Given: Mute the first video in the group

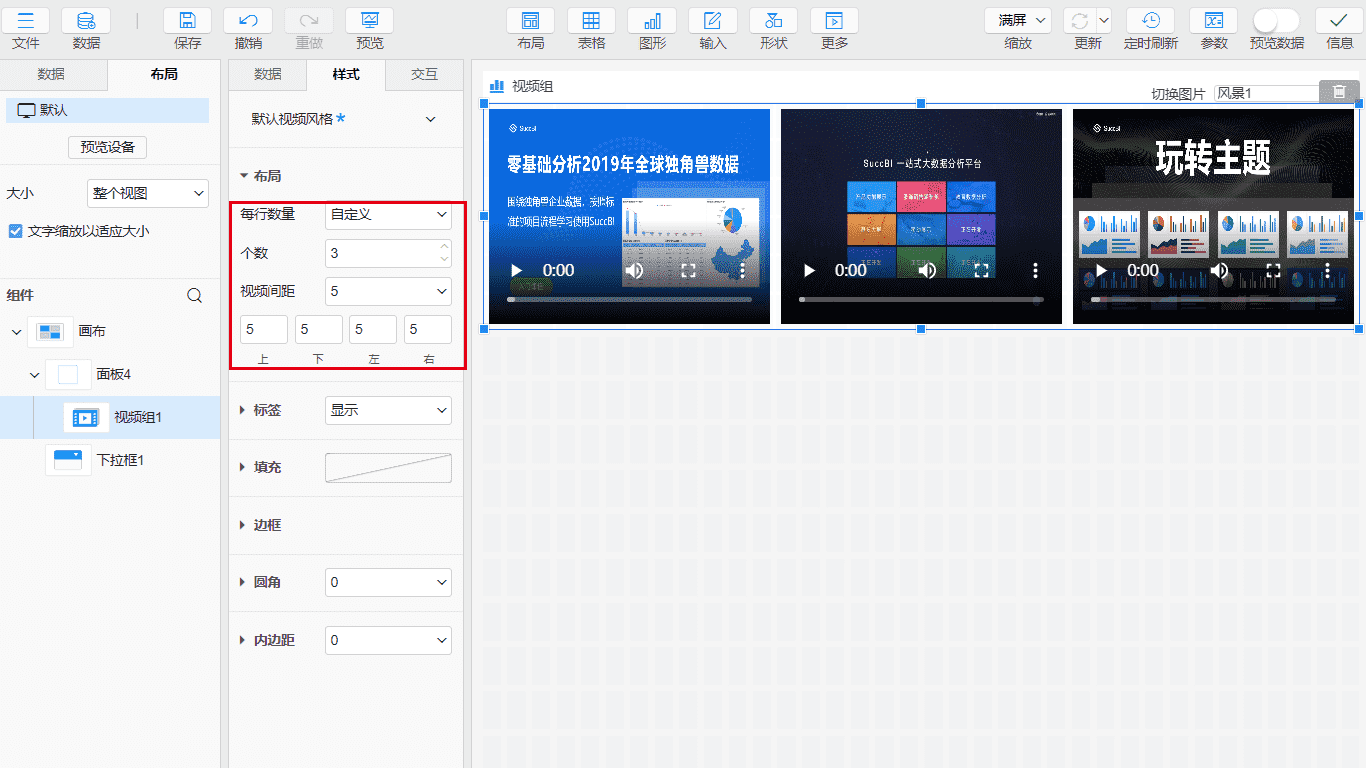Looking at the screenshot, I should (634, 270).
